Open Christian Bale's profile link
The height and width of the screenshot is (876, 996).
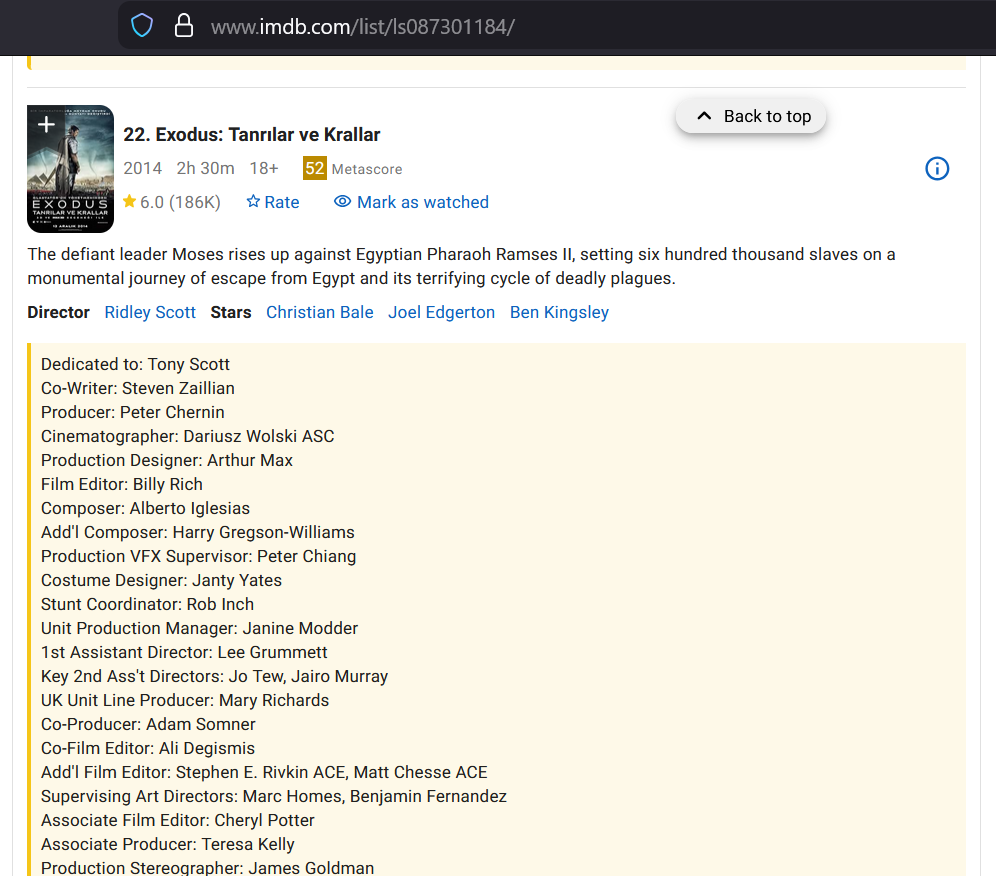click(x=319, y=312)
